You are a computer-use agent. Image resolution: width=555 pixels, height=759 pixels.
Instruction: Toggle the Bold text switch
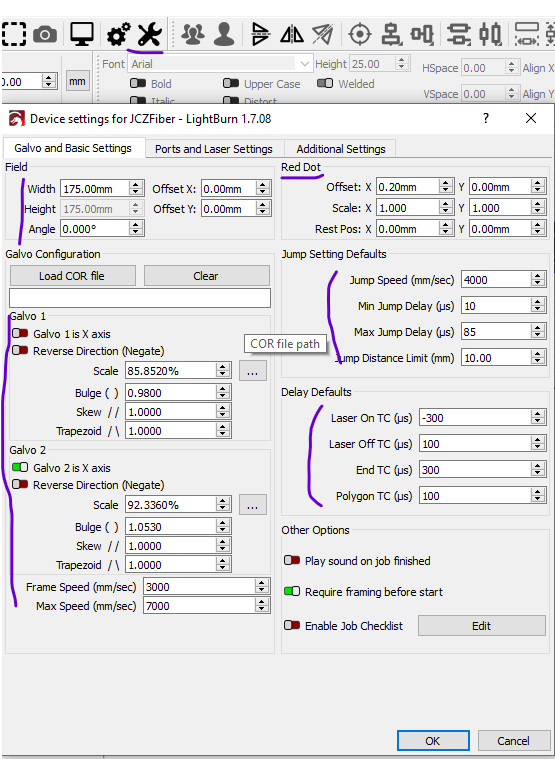pos(138,83)
